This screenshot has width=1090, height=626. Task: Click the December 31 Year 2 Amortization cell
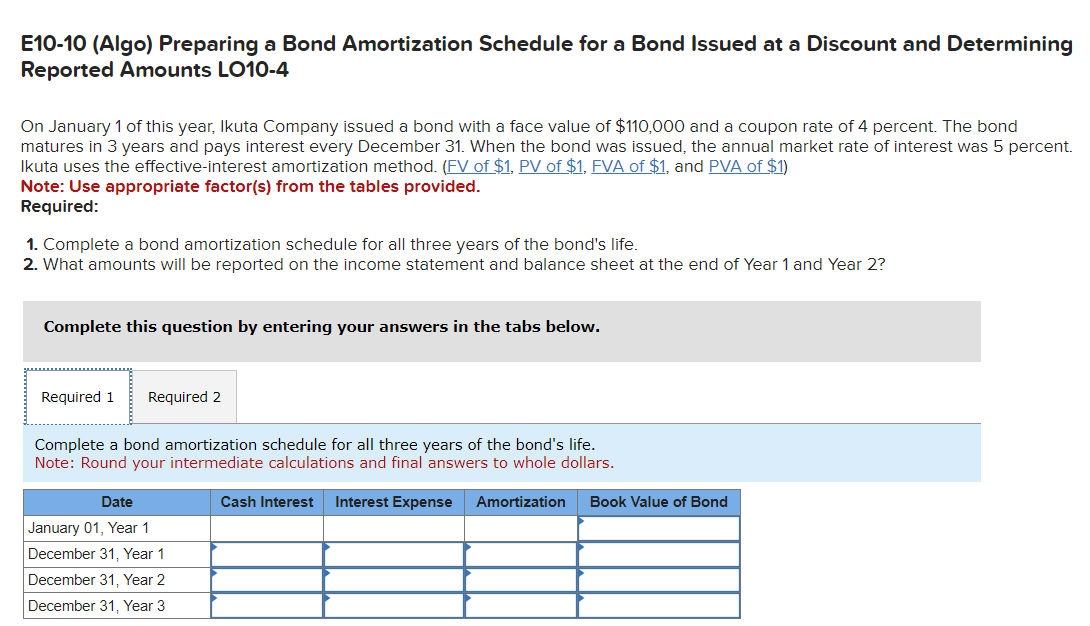(520, 580)
